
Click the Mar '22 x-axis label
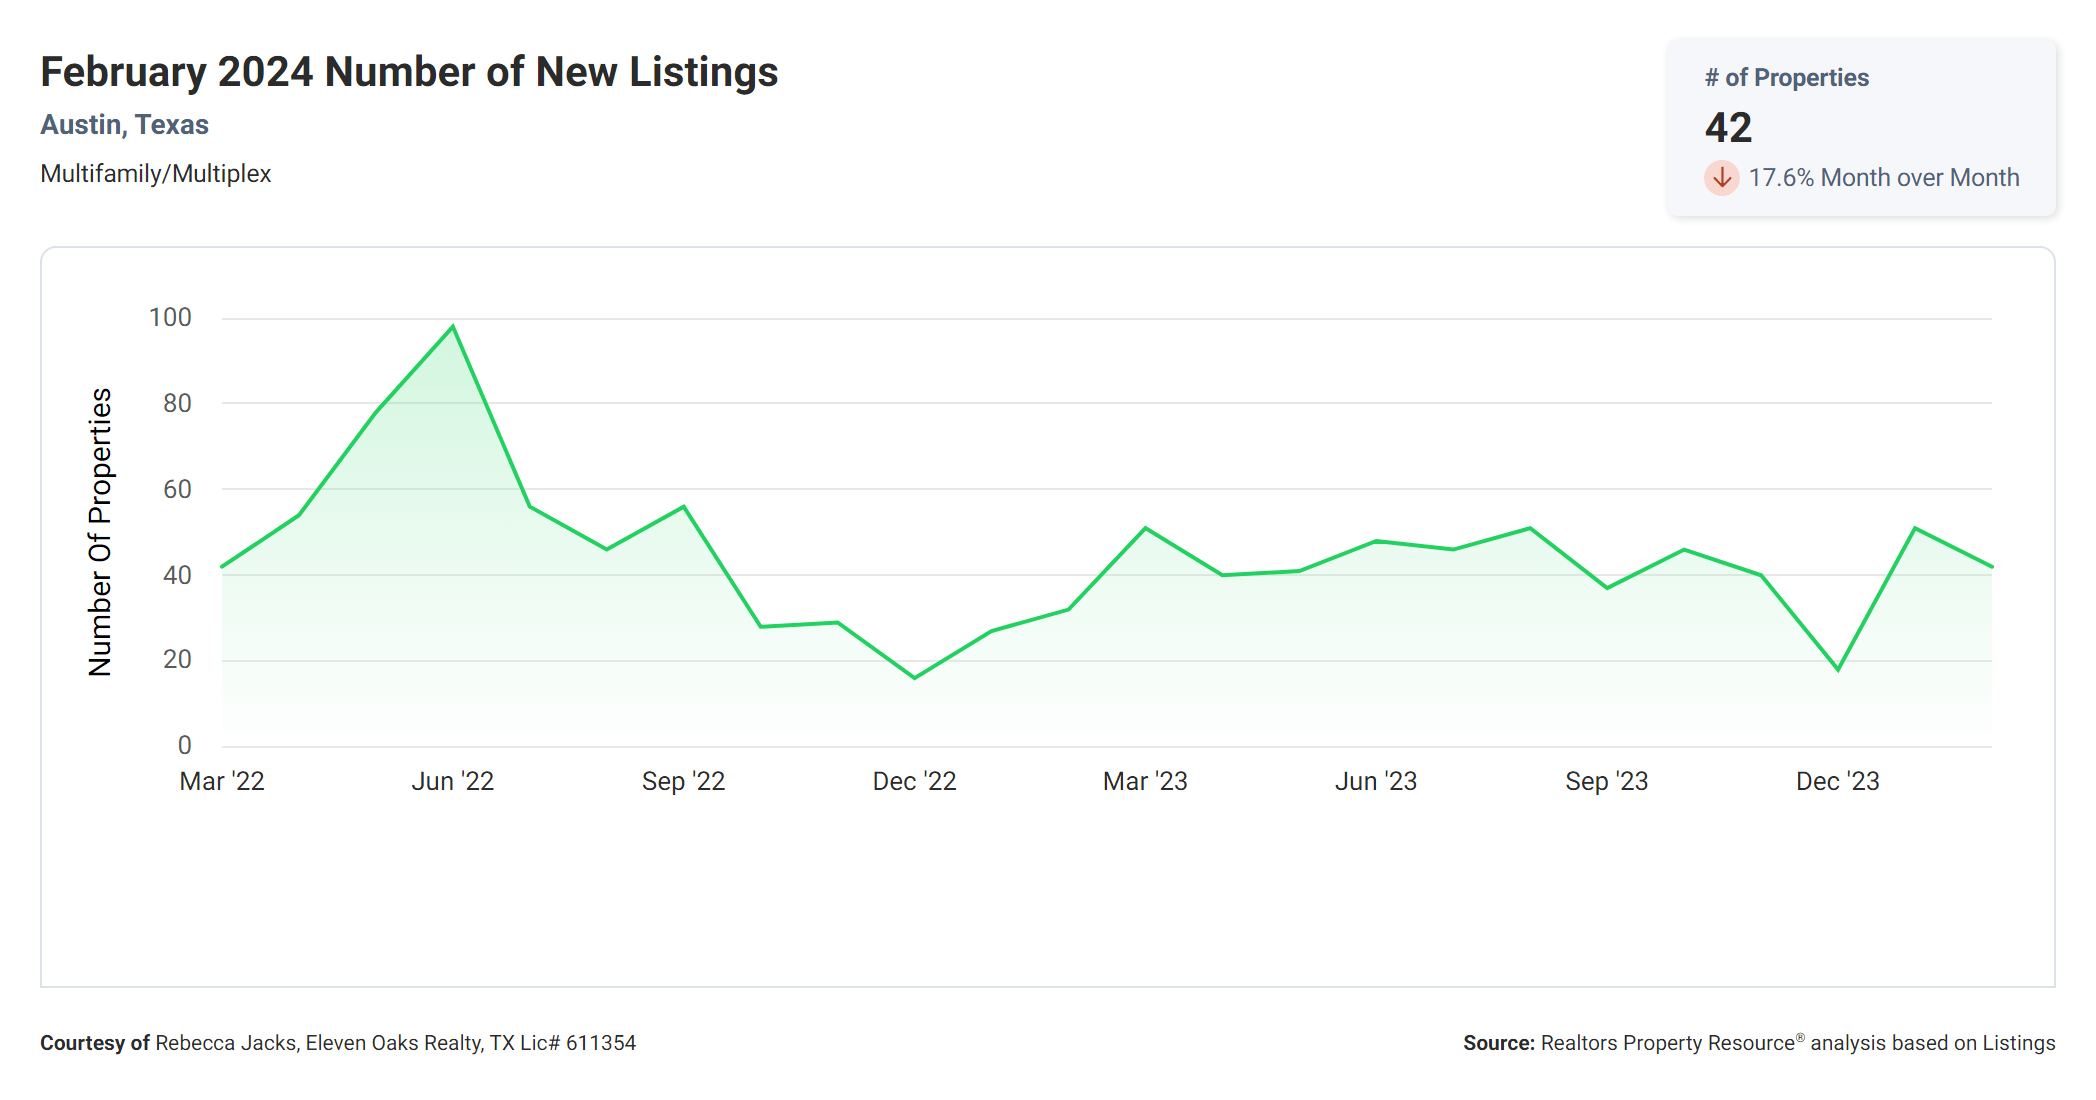pyautogui.click(x=222, y=781)
